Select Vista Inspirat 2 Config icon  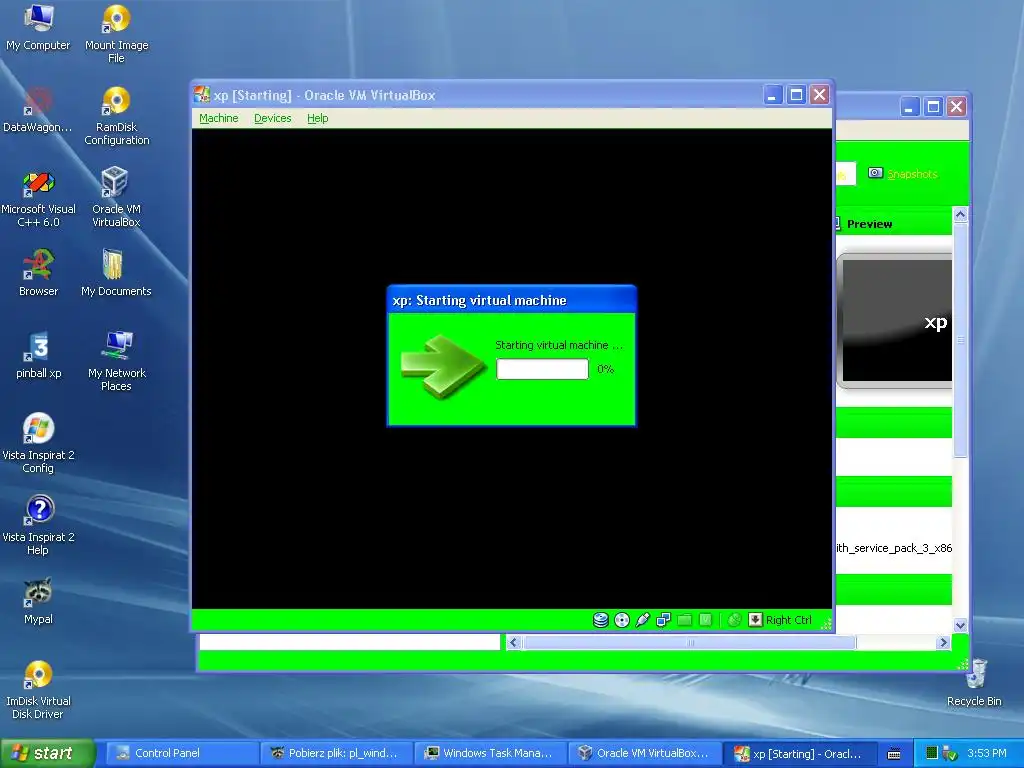(38, 443)
